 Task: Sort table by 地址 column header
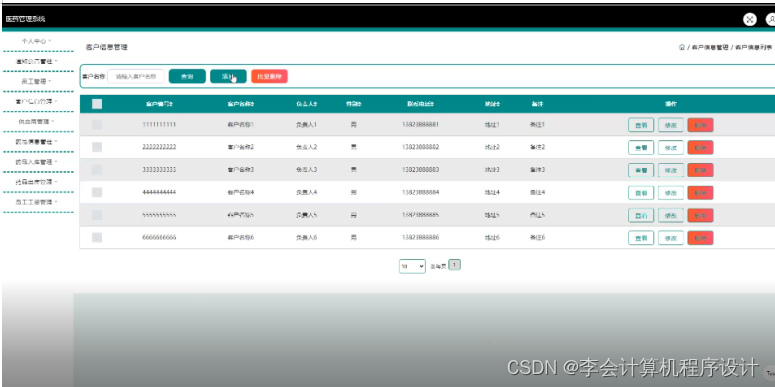point(492,104)
